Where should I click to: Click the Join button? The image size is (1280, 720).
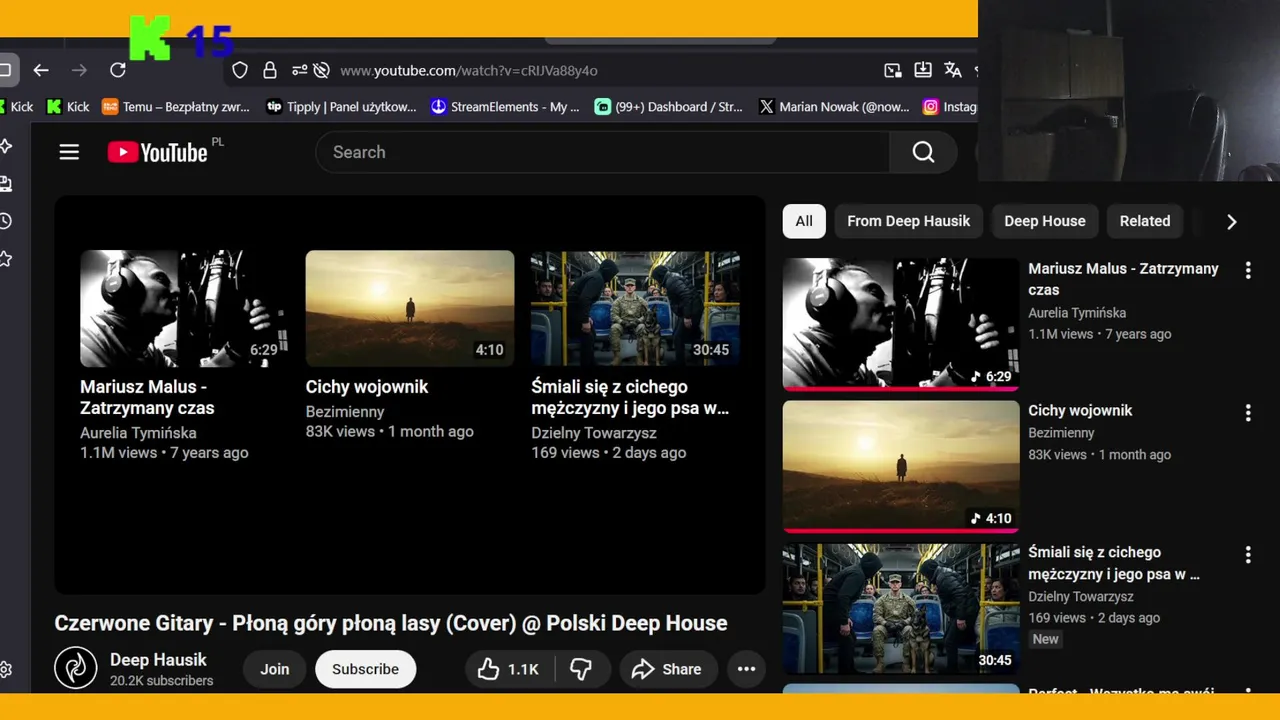tap(275, 669)
